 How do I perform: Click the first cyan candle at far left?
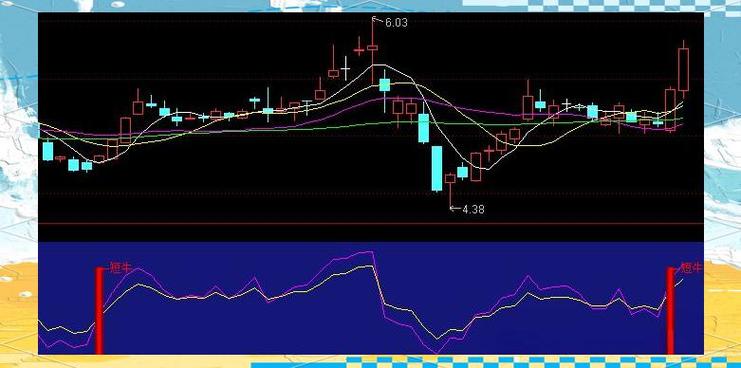[x=48, y=151]
